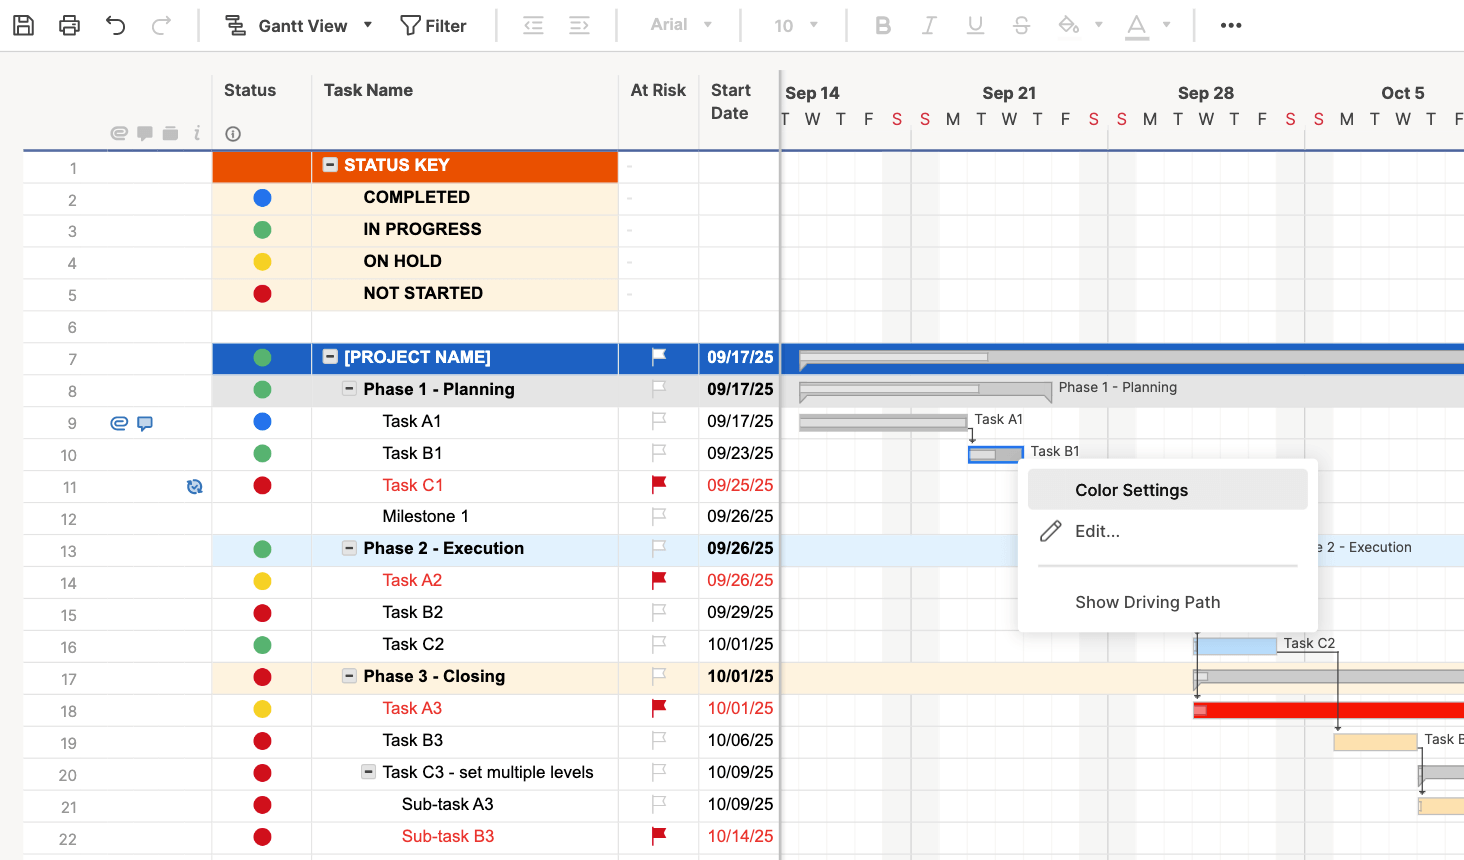Open comment icon on row 9

coord(145,423)
